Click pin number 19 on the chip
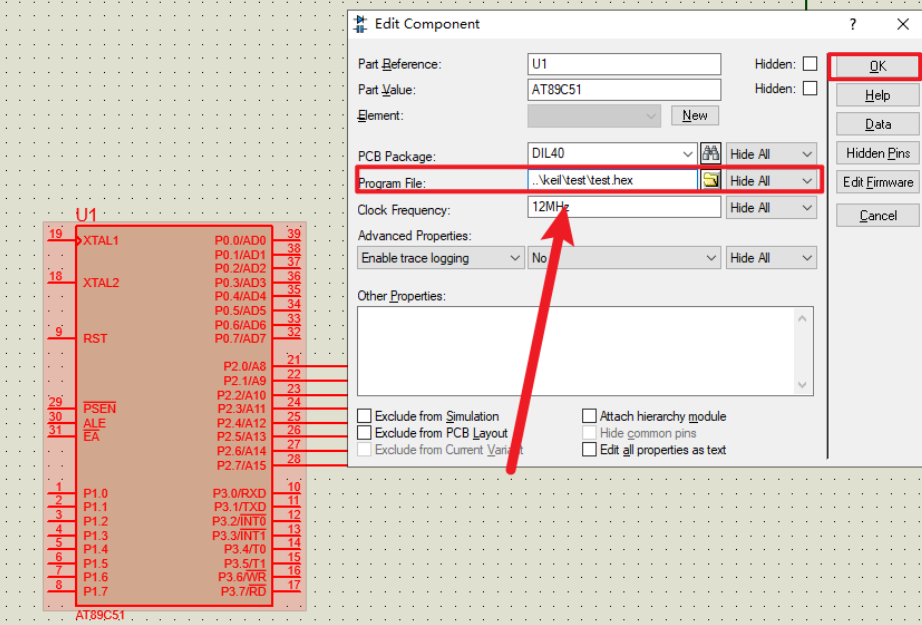922x625 pixels. 55,233
